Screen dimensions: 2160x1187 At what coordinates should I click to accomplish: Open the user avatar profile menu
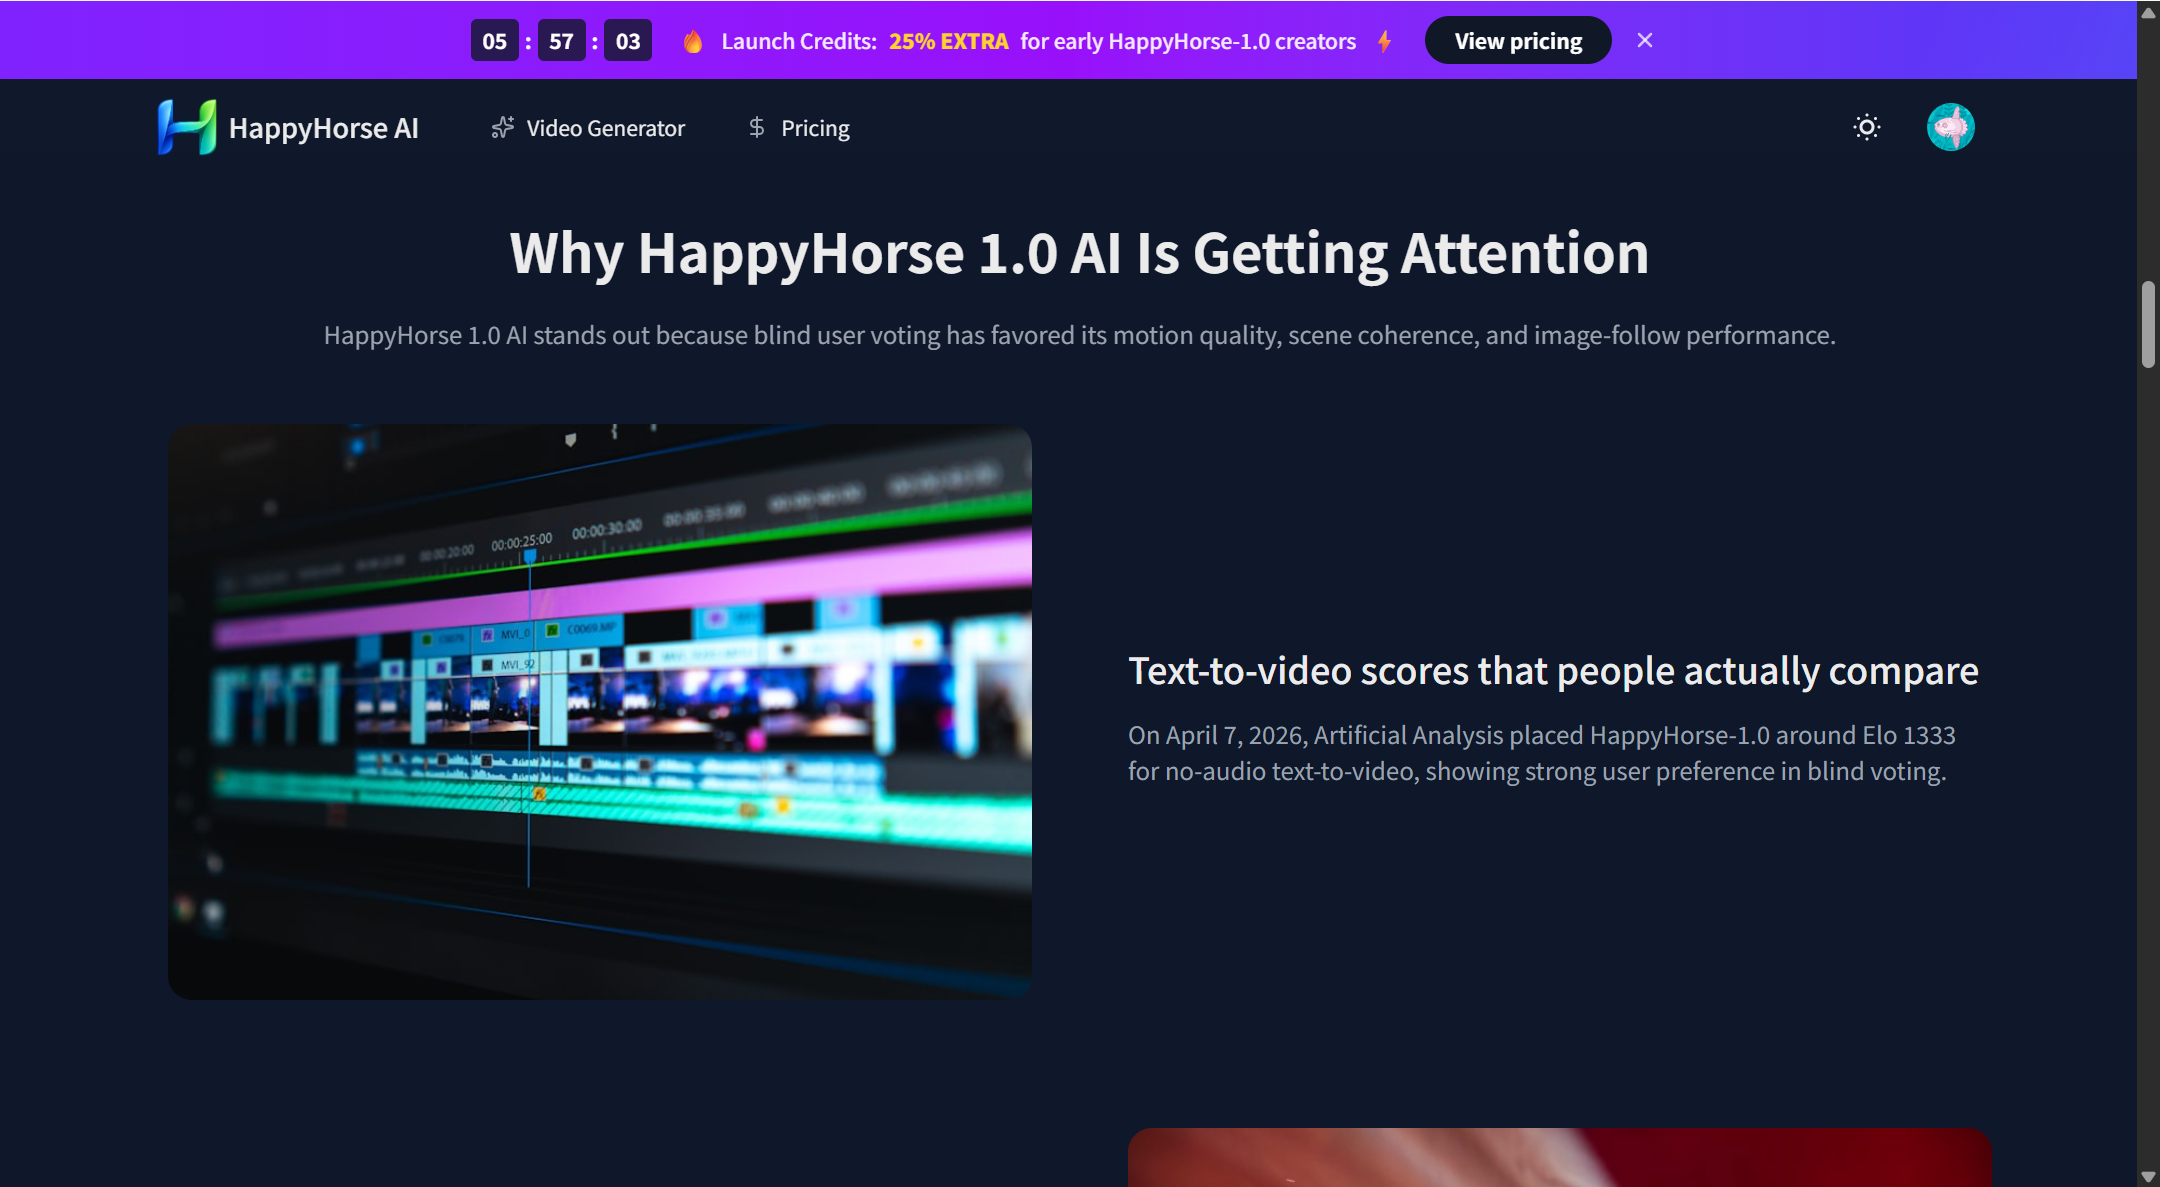[1950, 127]
